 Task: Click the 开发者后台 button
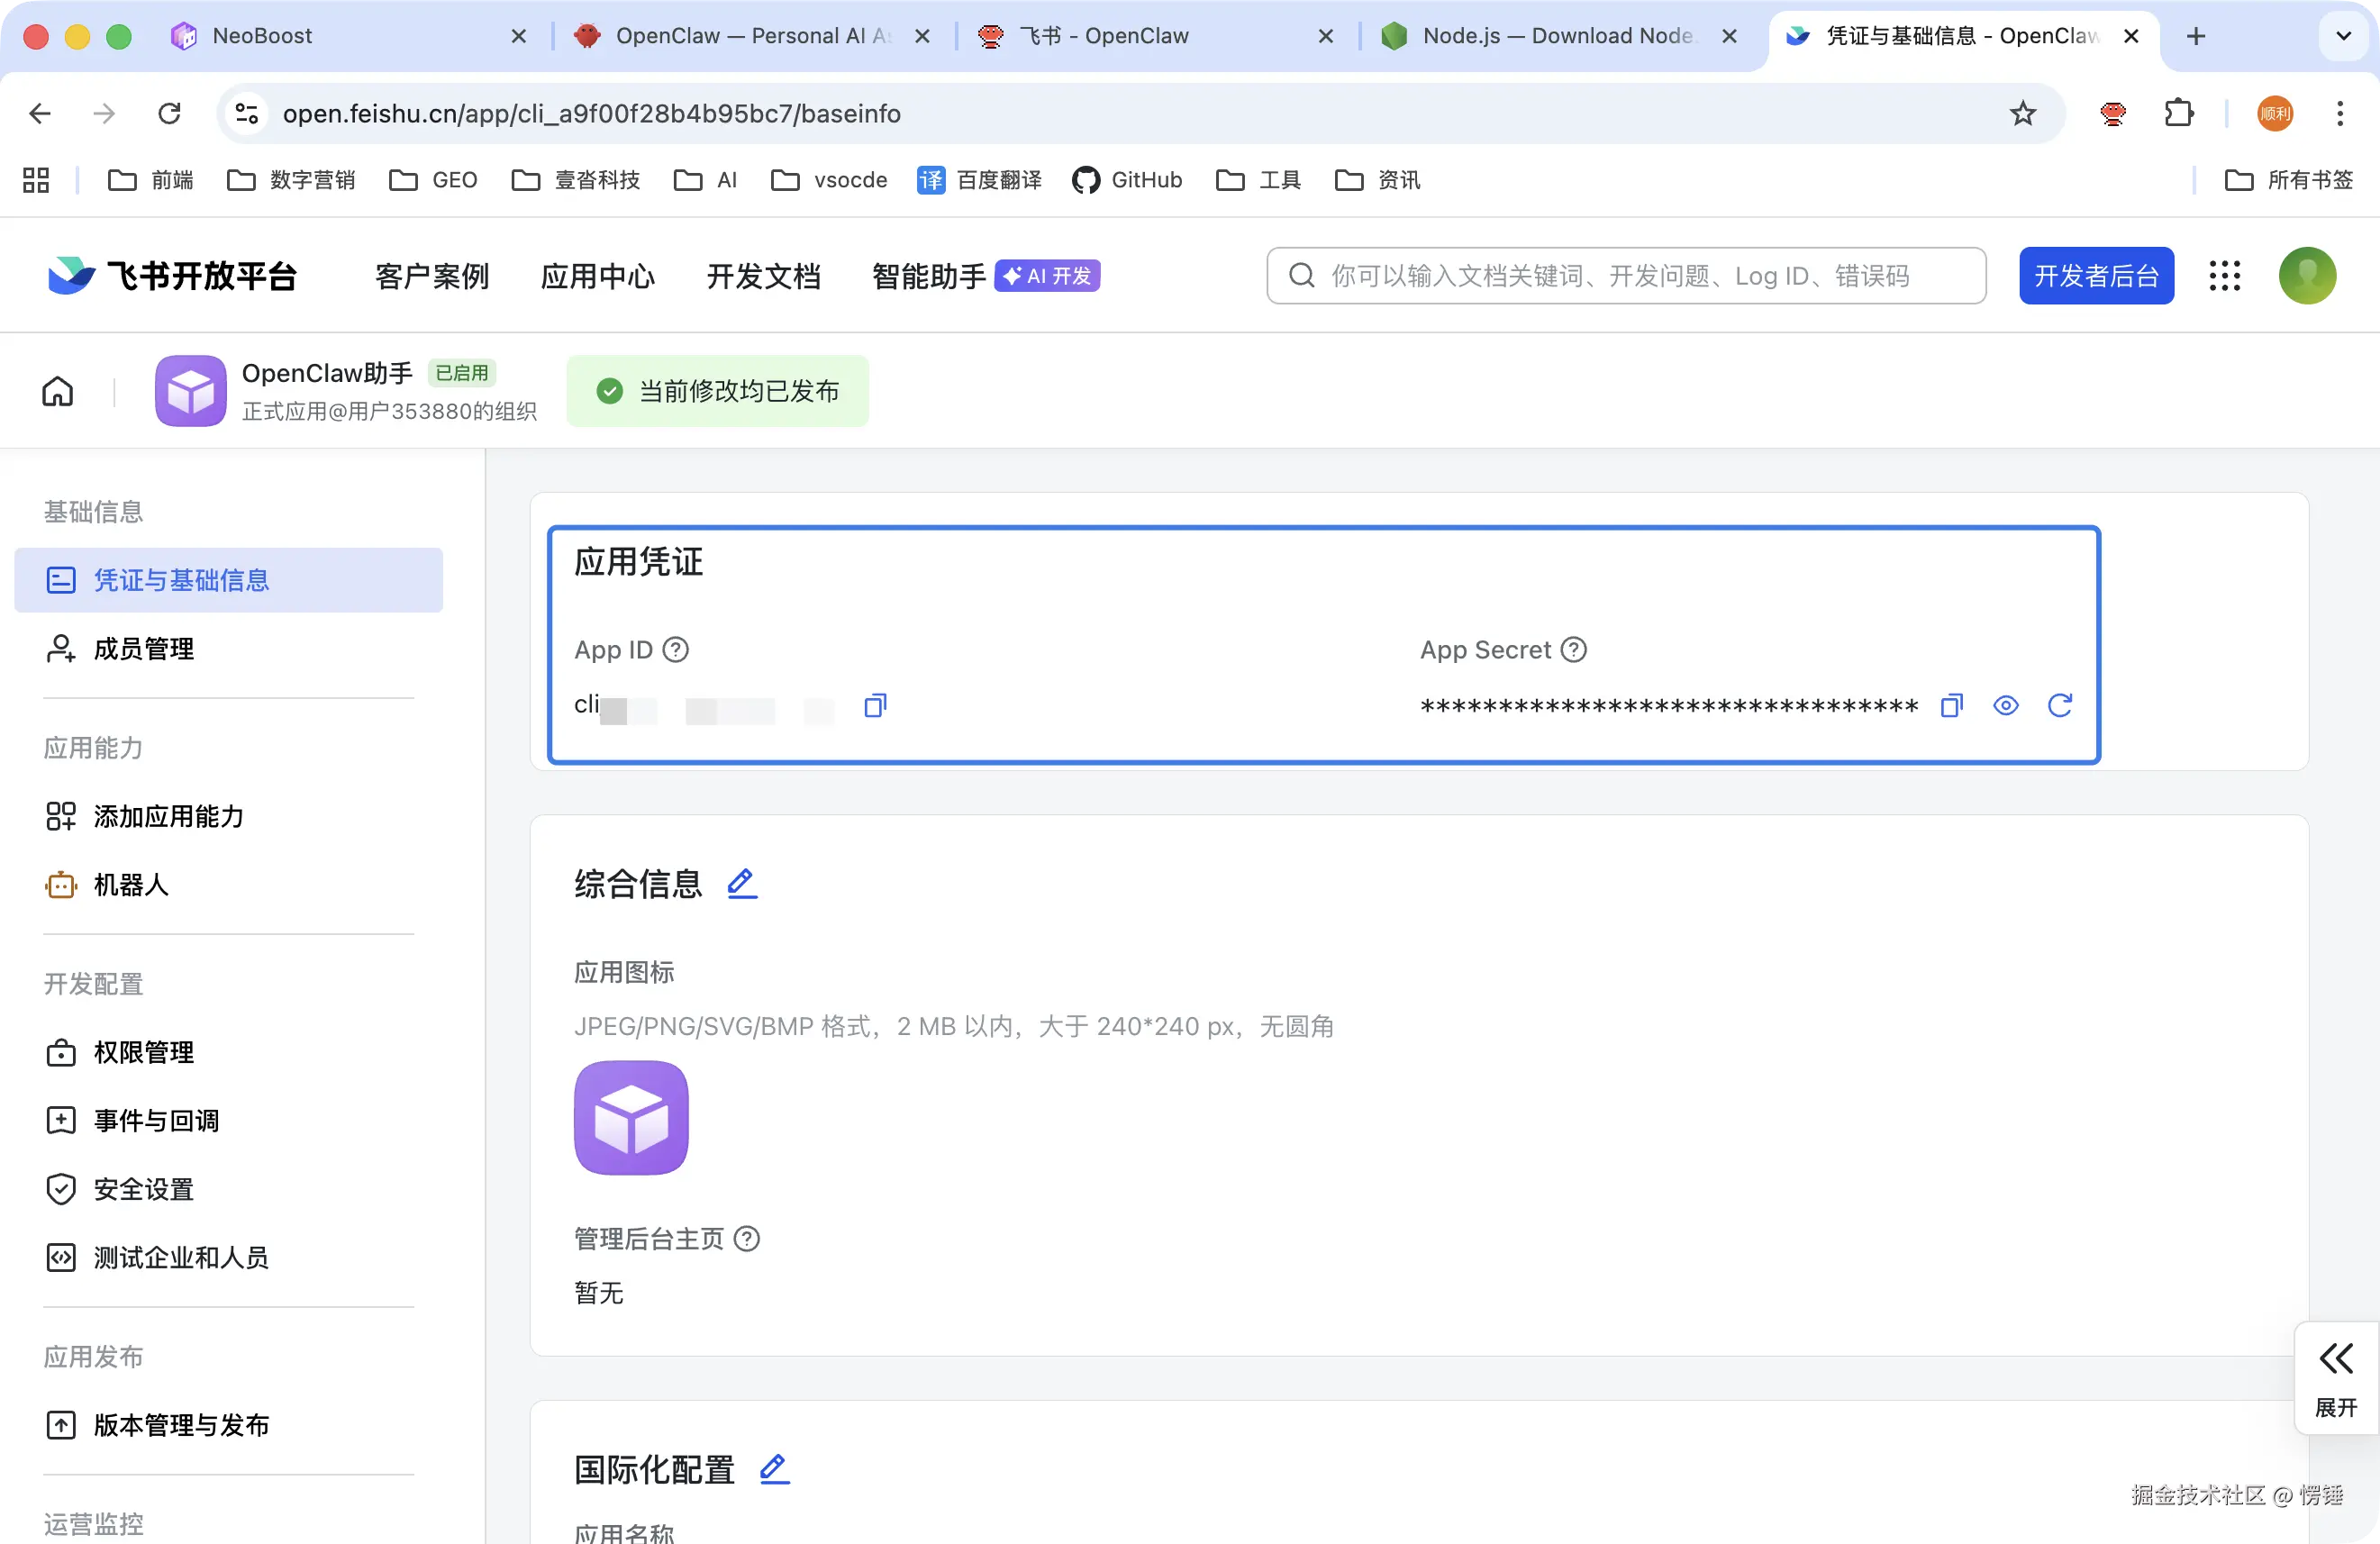pyautogui.click(x=2096, y=276)
